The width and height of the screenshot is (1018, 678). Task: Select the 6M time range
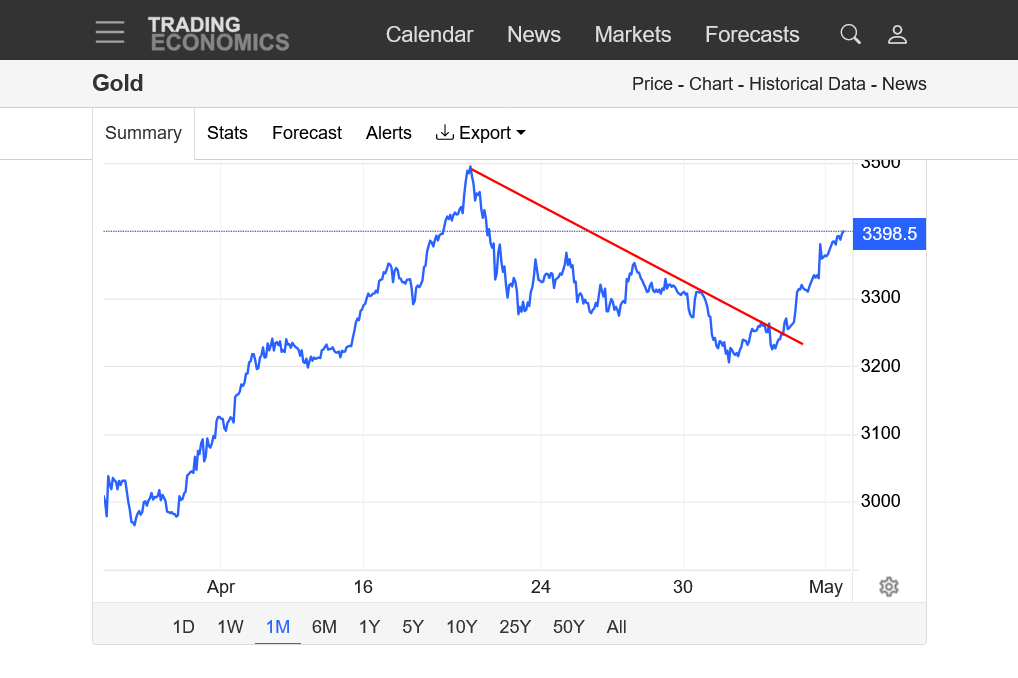tap(324, 627)
